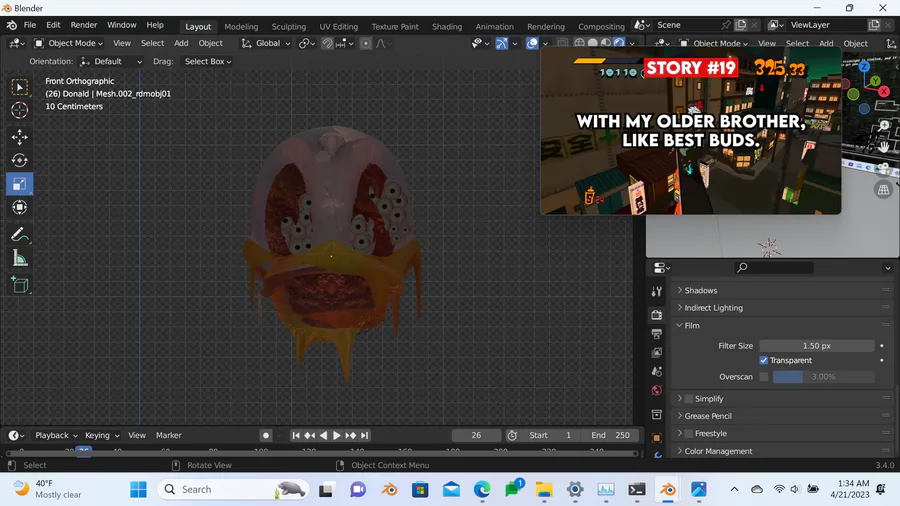Play the animation in reverse
The image size is (900, 506).
coord(323,435)
